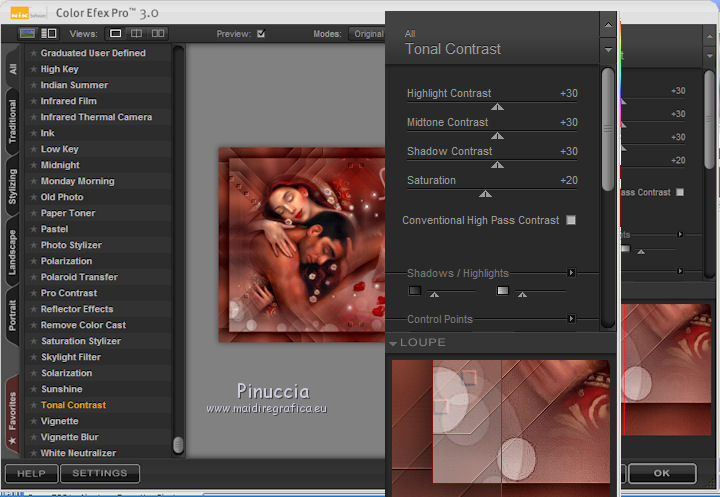
Task: Switch to the Stylizing category tab
Action: pyautogui.click(x=12, y=186)
